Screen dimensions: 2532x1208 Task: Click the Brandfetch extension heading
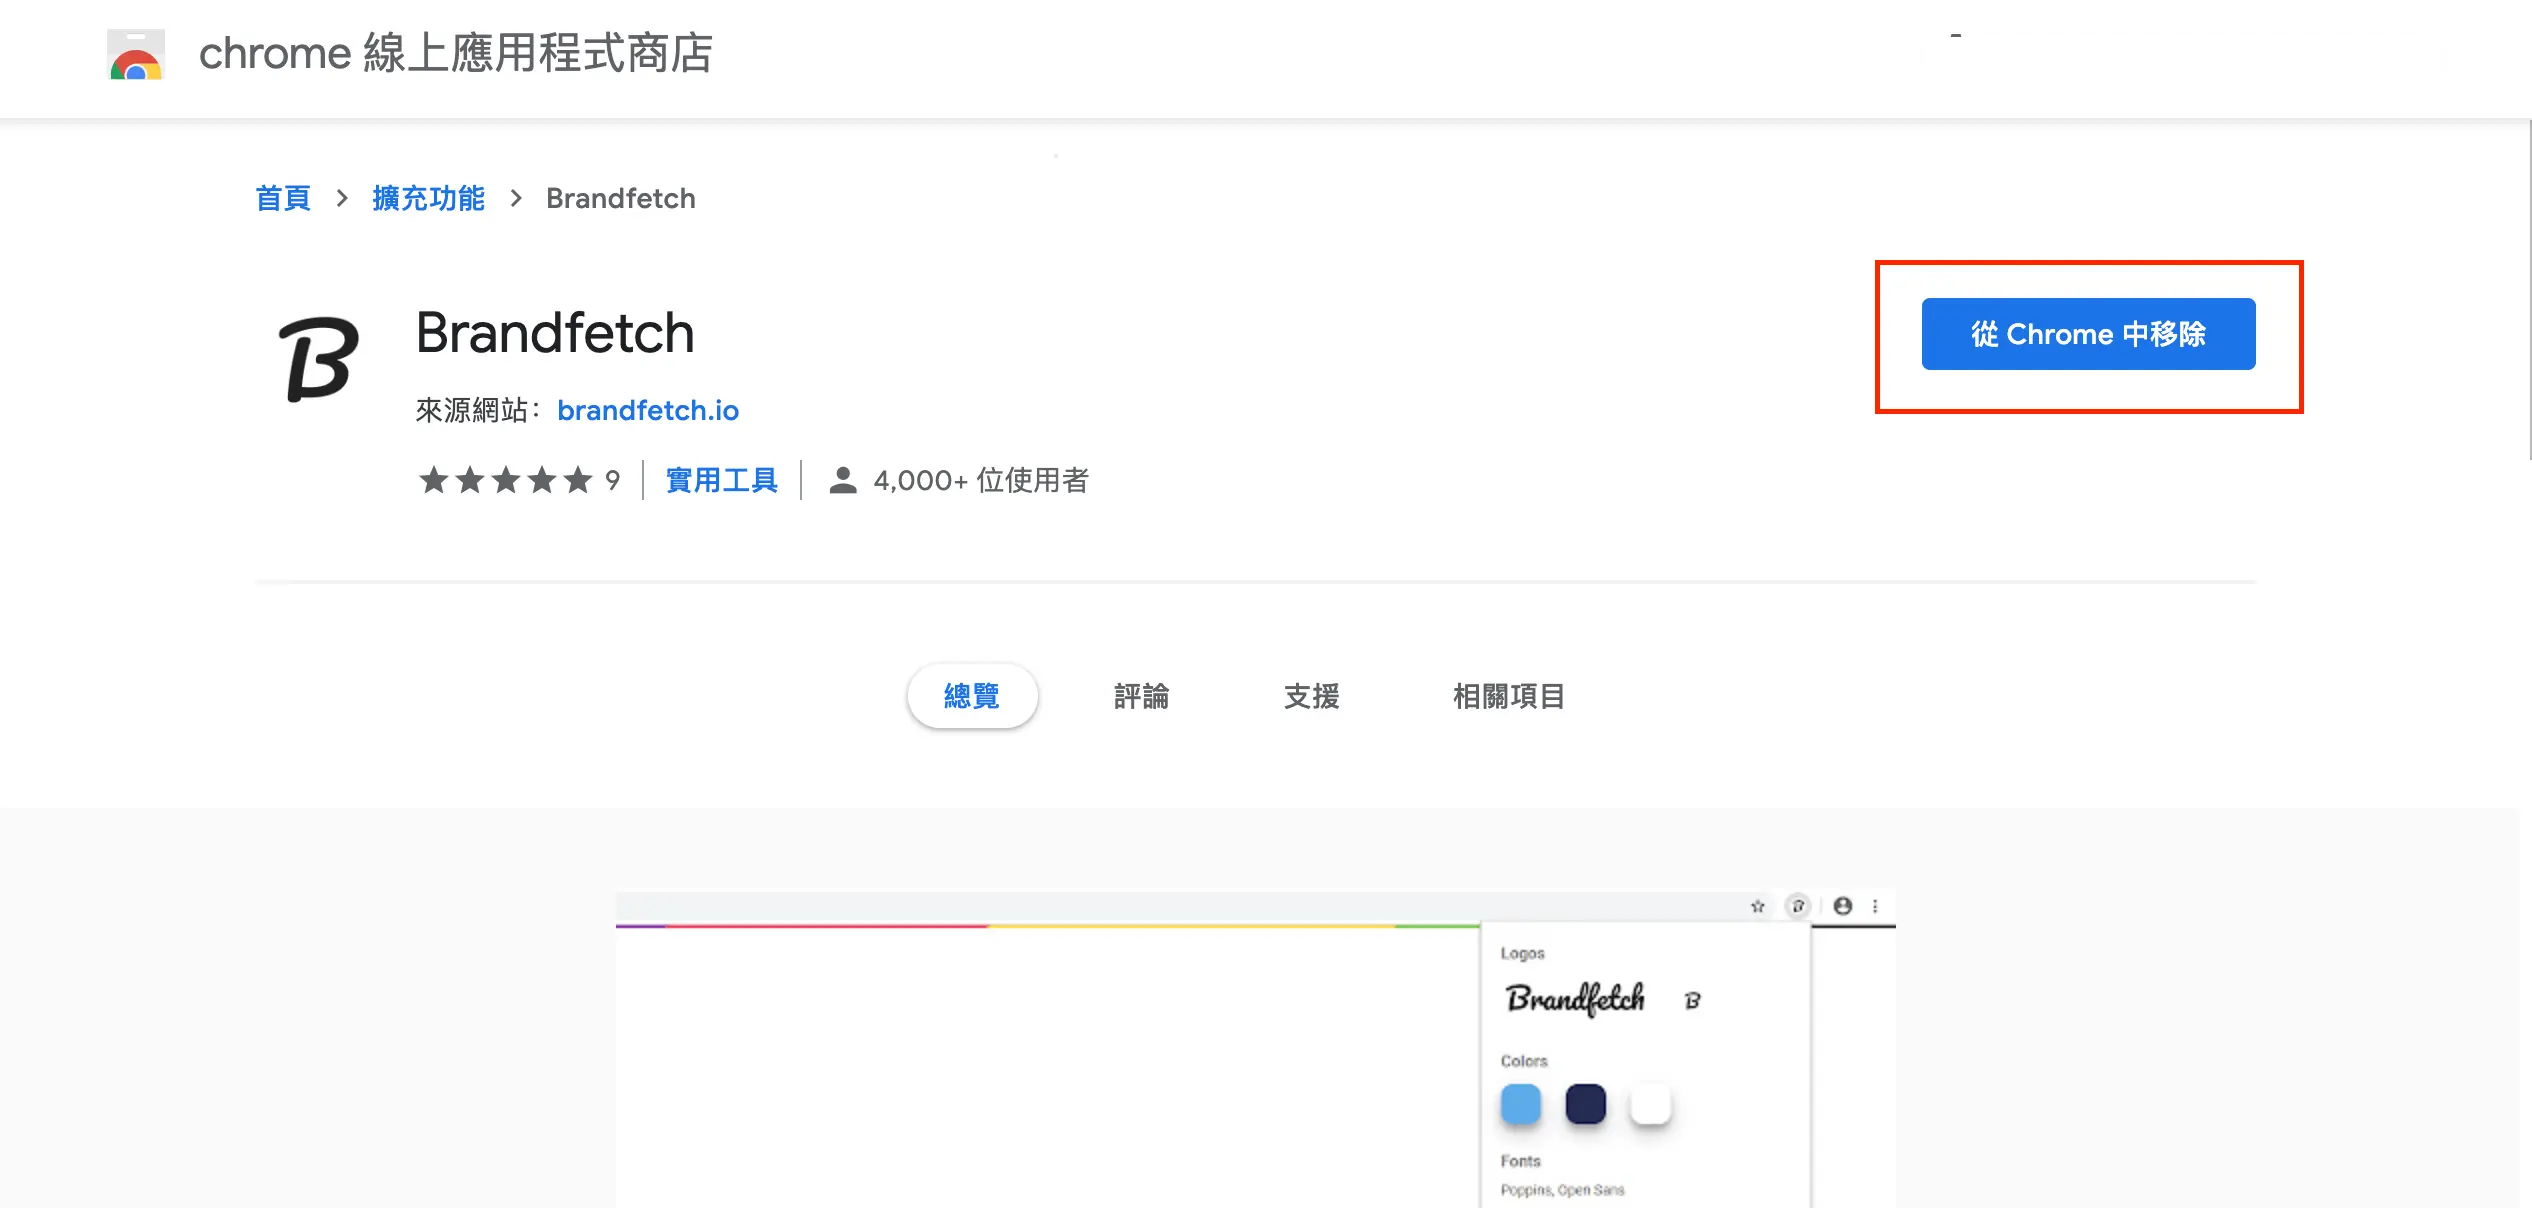coord(555,333)
